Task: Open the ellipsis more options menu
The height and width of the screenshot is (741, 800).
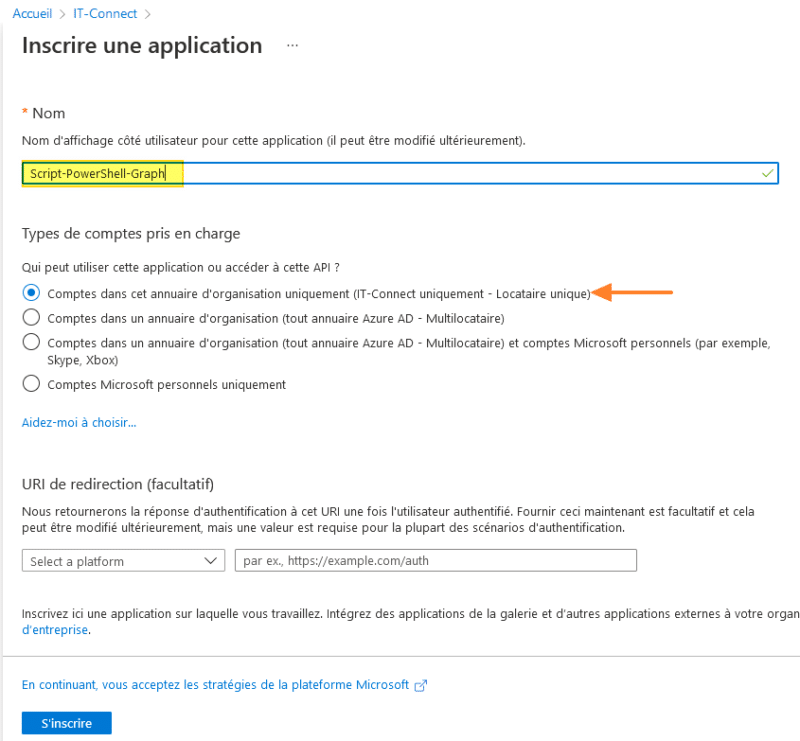Action: pos(292,46)
